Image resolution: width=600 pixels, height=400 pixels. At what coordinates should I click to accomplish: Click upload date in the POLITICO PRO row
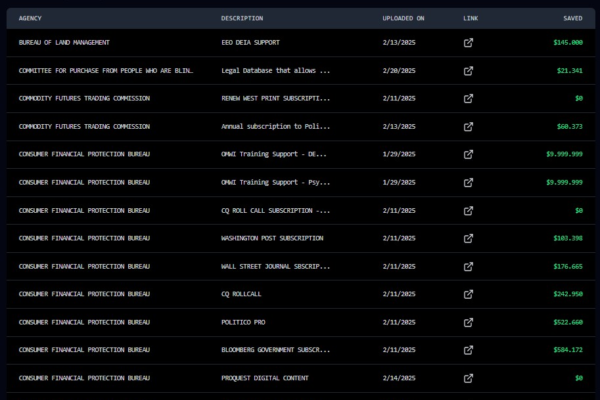(399, 322)
